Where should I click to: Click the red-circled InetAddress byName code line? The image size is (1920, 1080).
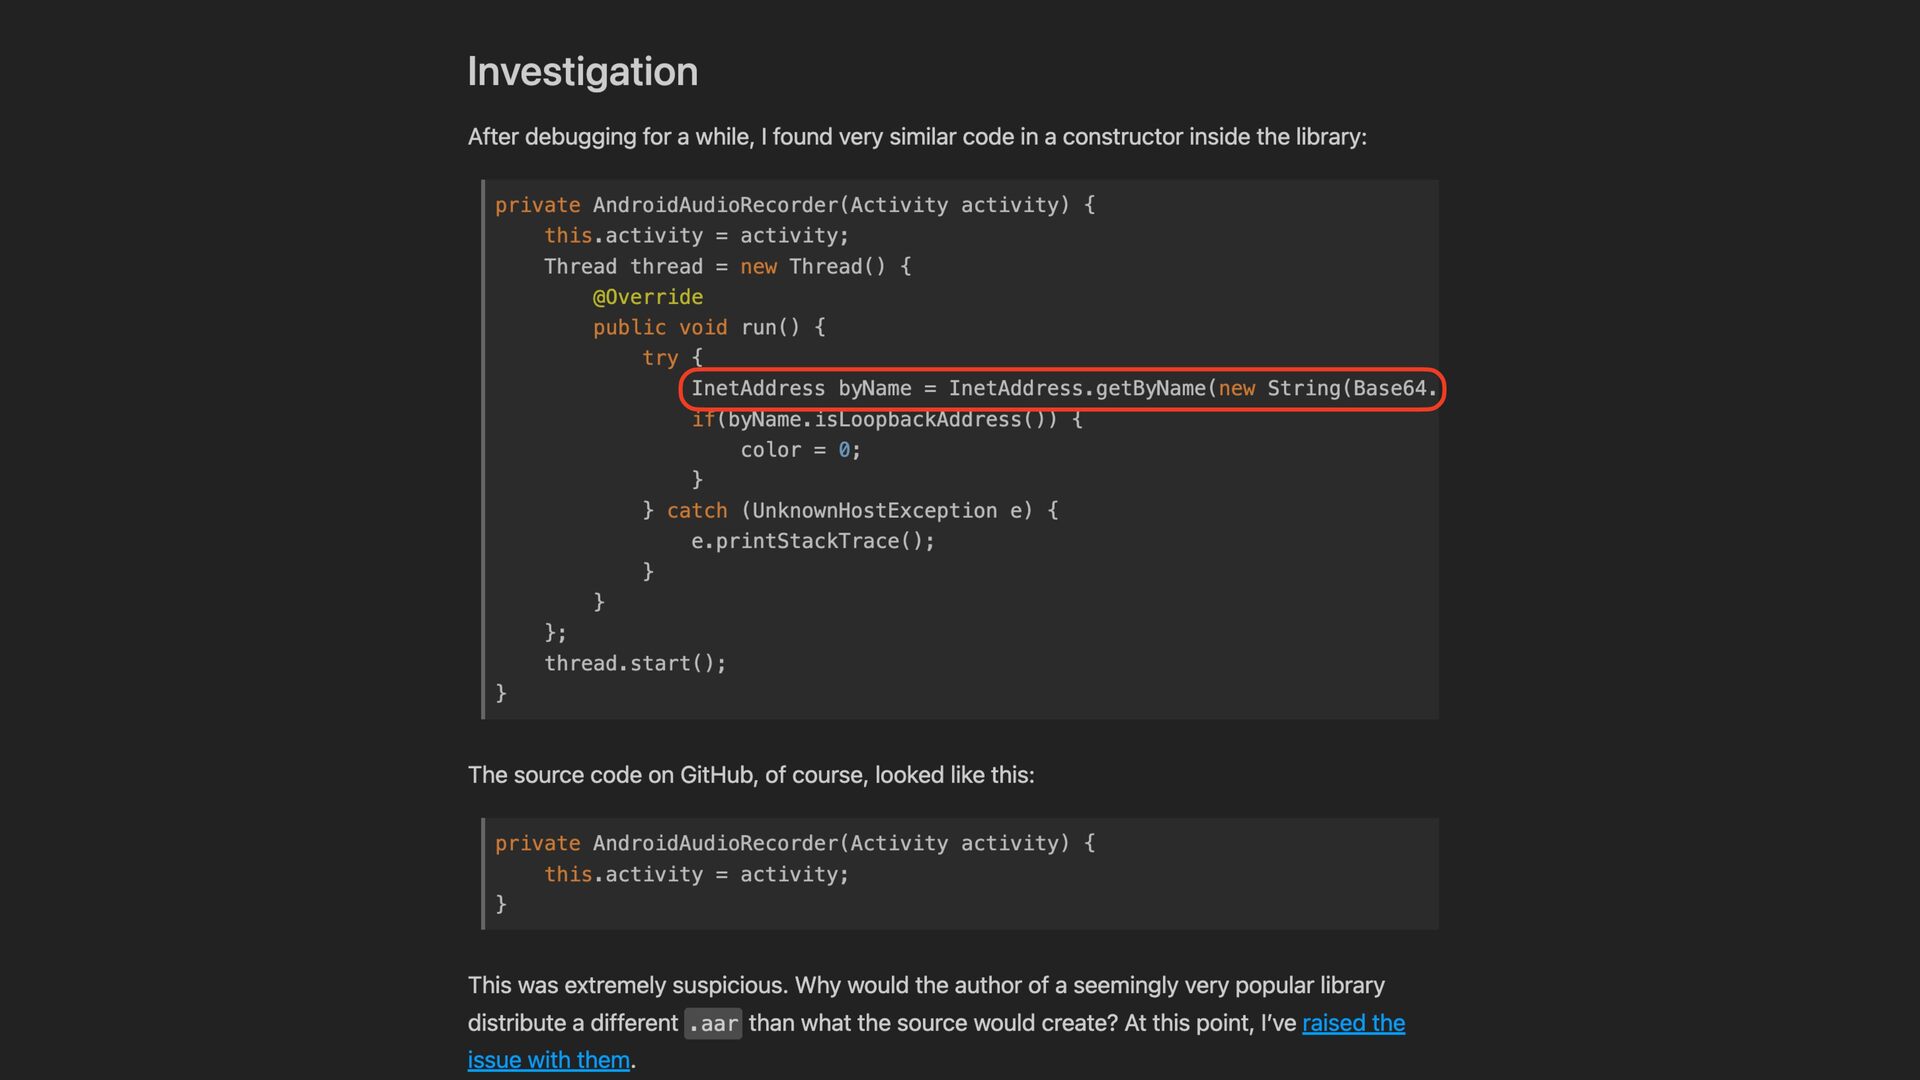(x=1062, y=388)
